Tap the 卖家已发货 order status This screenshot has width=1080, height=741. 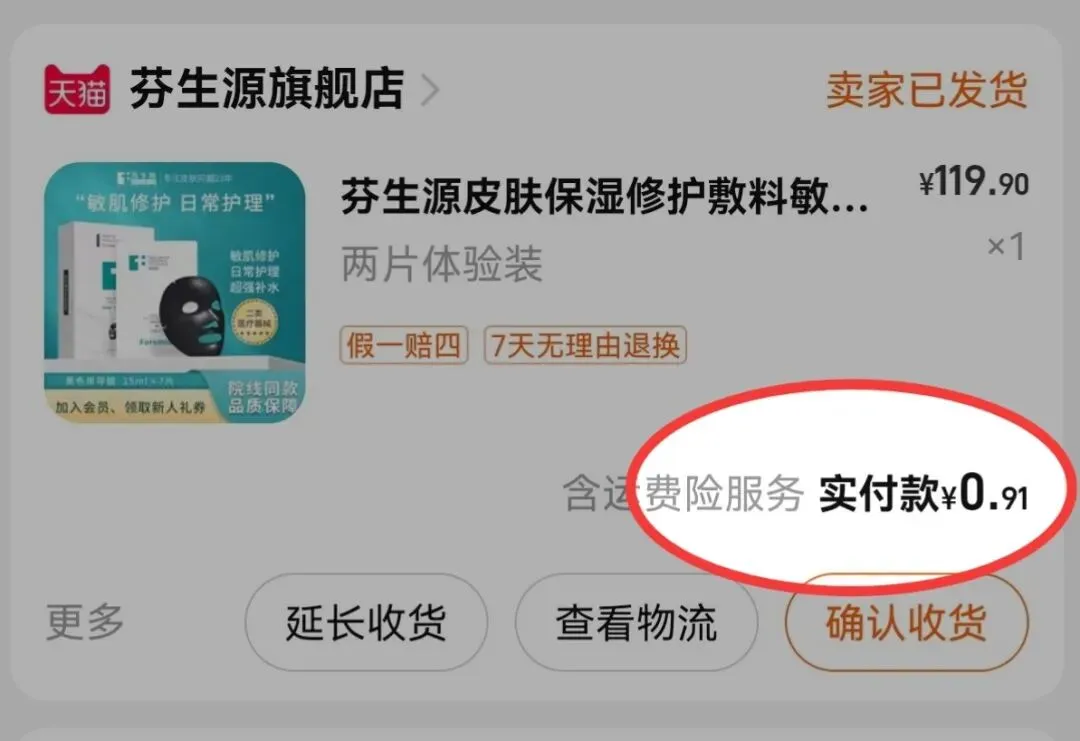click(x=926, y=90)
